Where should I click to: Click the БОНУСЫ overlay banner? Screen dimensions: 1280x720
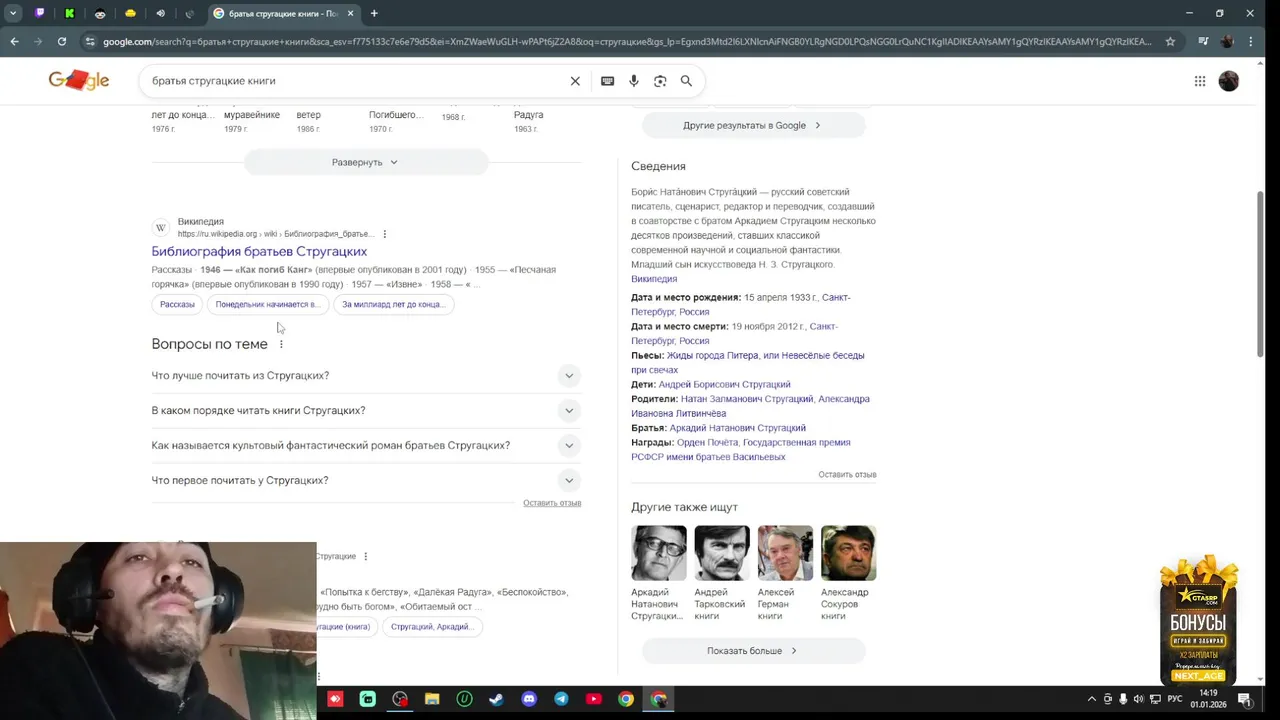pyautogui.click(x=1198, y=620)
